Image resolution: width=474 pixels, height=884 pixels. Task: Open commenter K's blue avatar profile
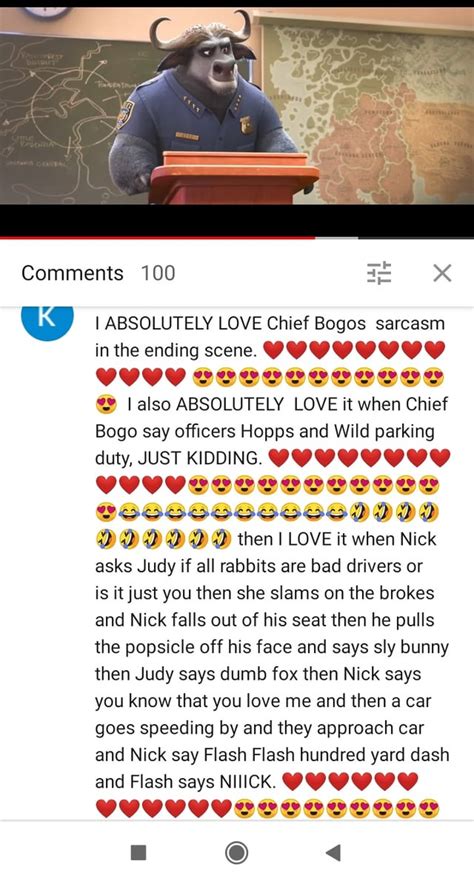(x=47, y=321)
